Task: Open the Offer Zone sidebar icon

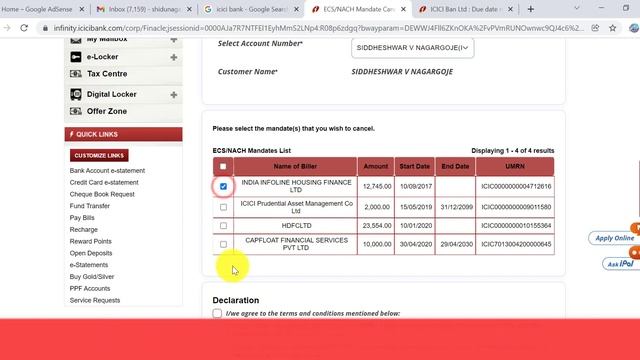Action: 76,111
